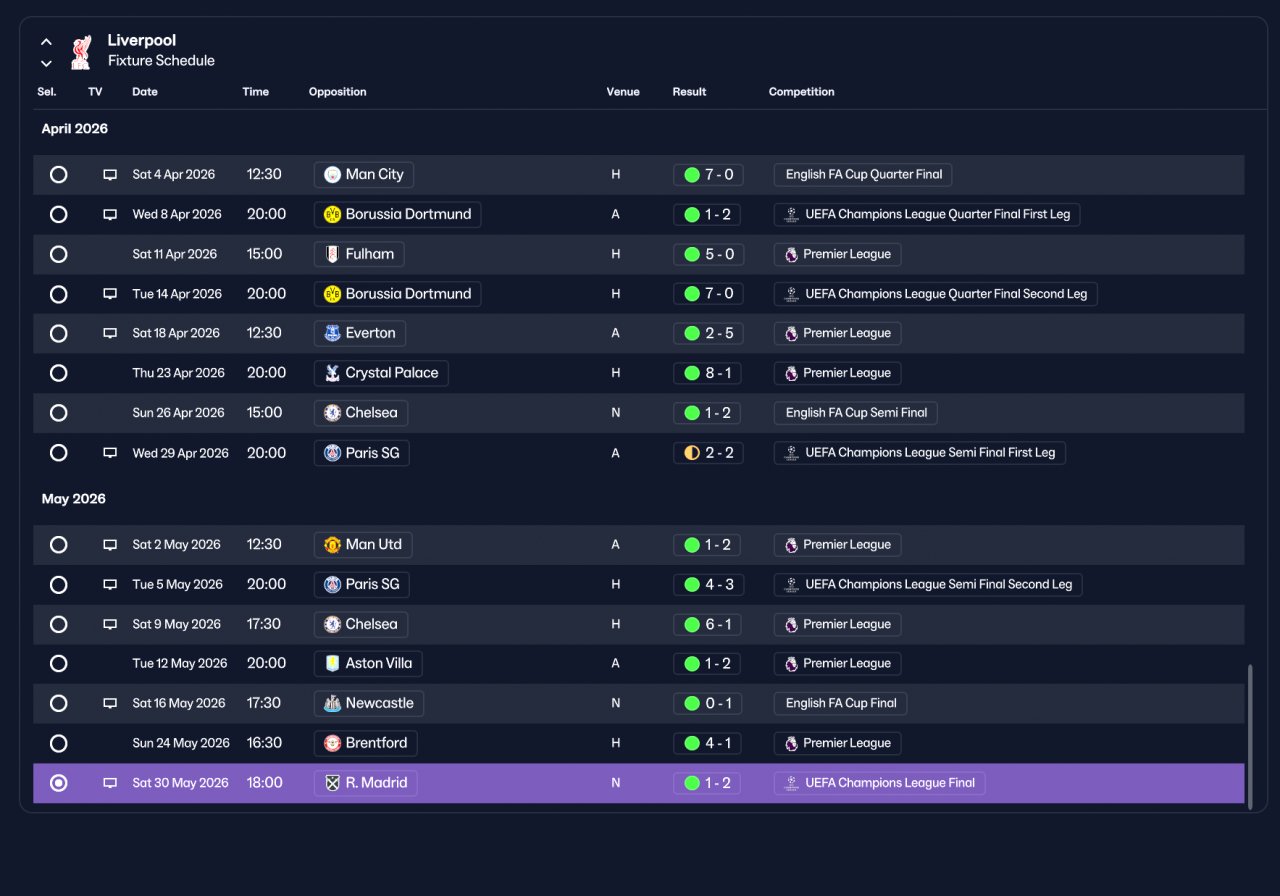Screen dimensions: 1280x896
Task: Open the Man Utd team button
Action: coord(363,545)
